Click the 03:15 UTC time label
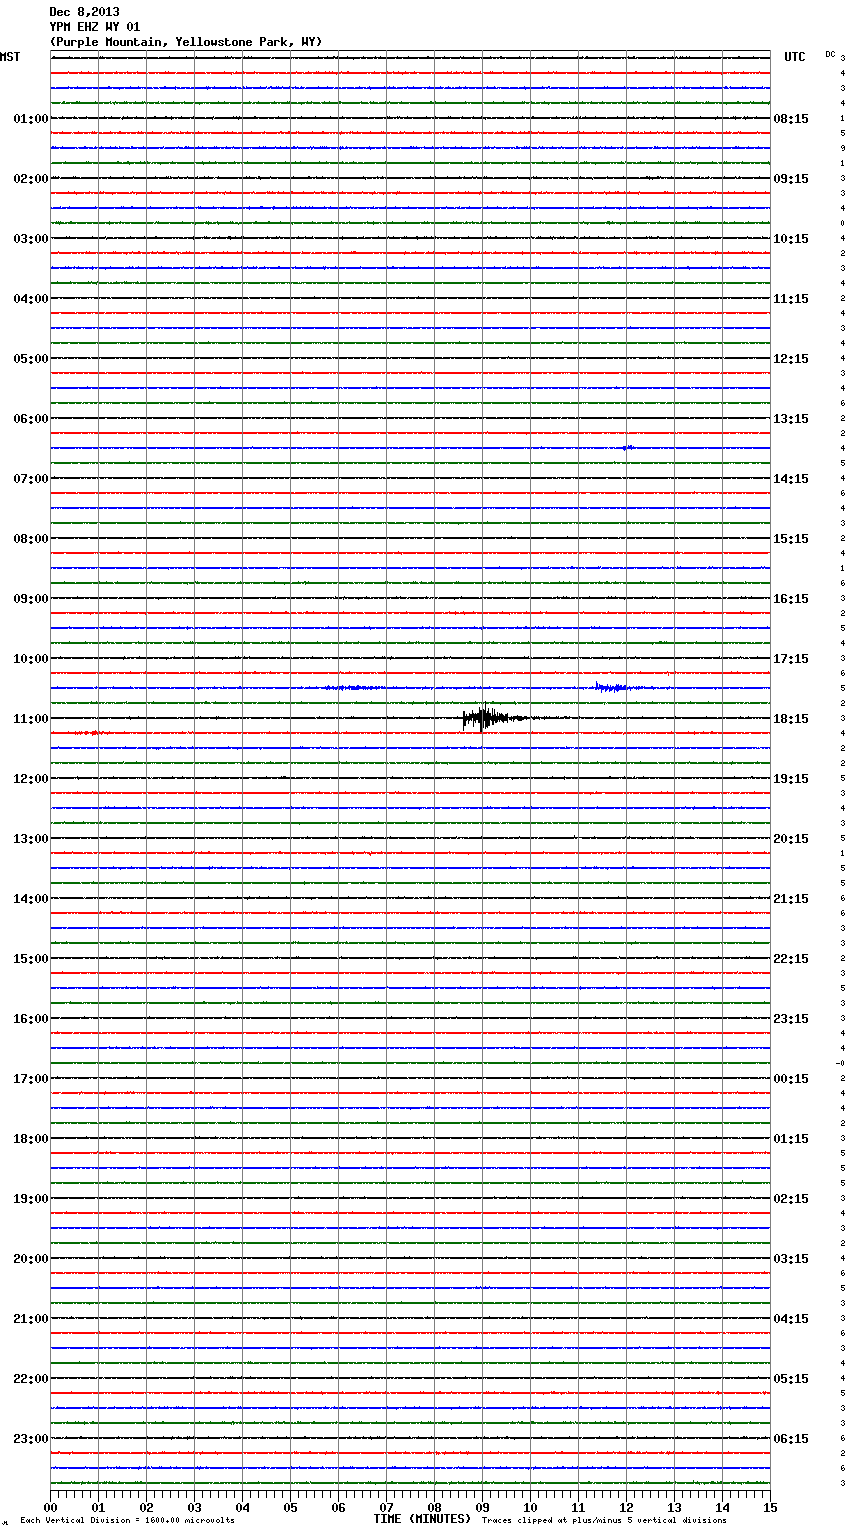The width and height of the screenshot is (850, 1534). [x=791, y=1259]
